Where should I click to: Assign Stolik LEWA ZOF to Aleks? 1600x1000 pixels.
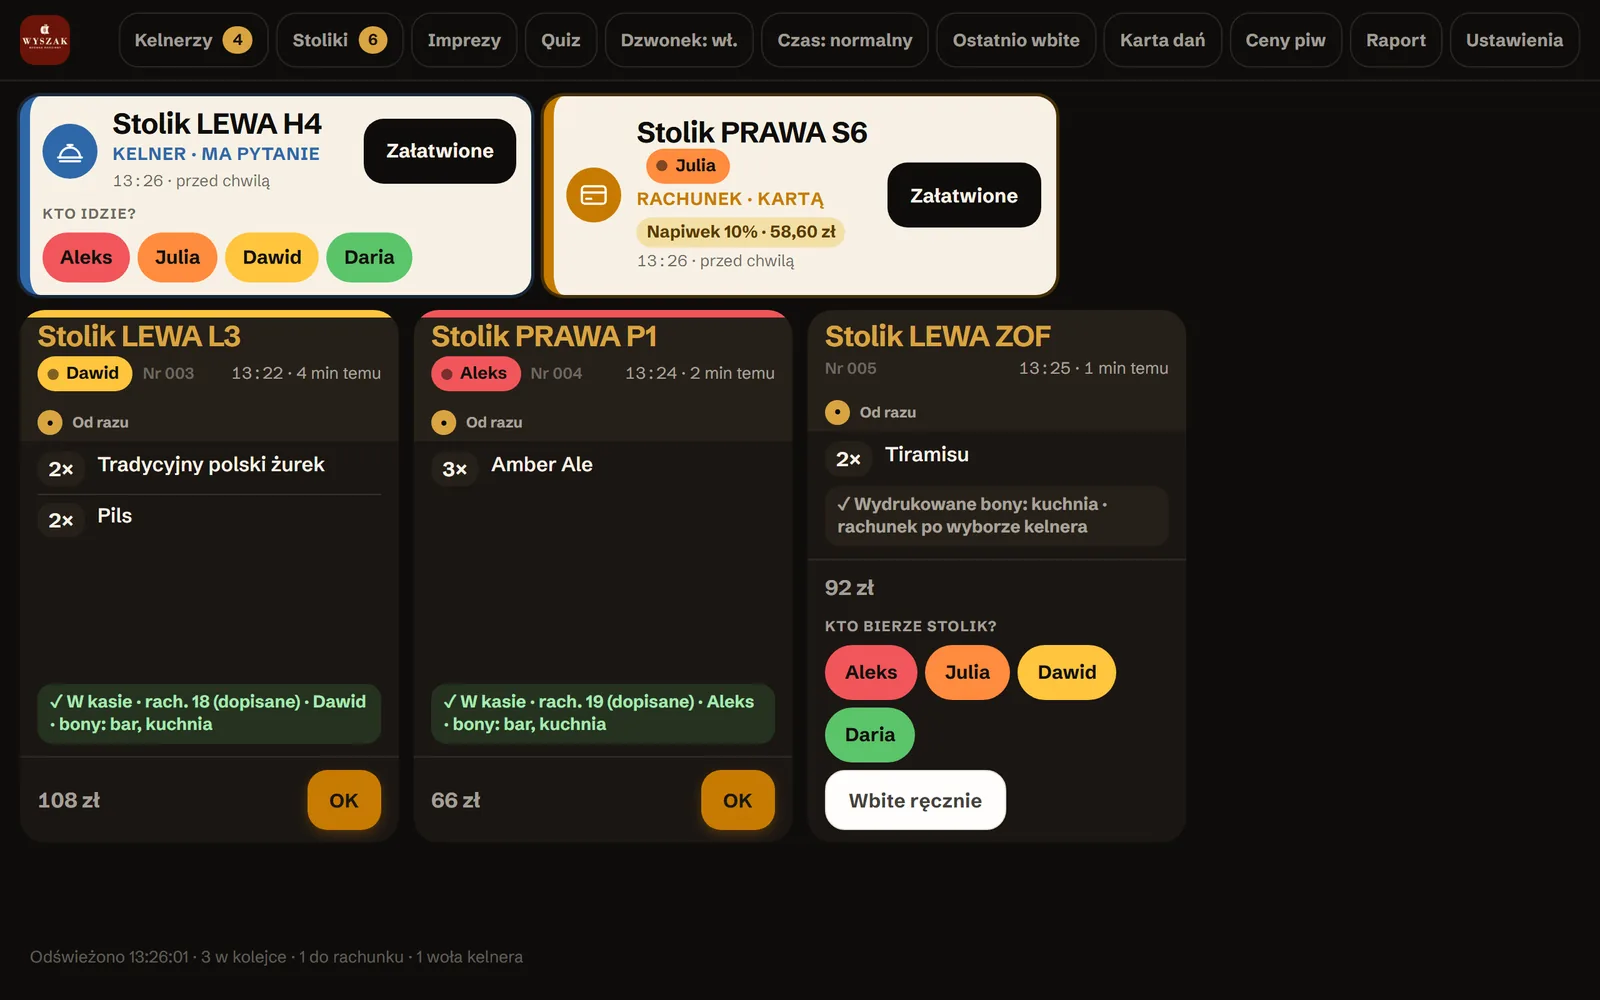pos(871,672)
